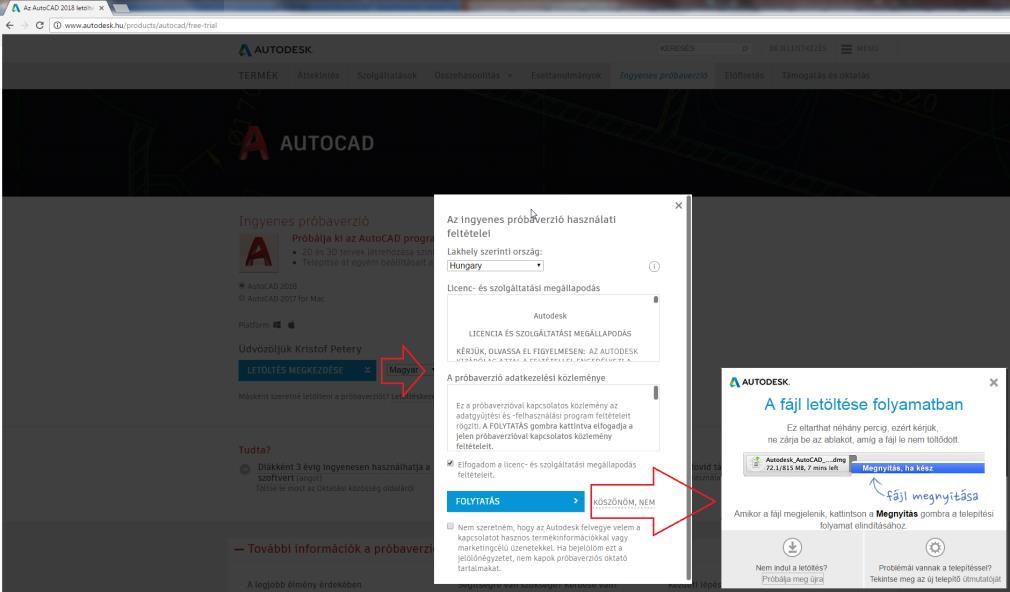Open the Hungary country dropdown
The image size is (1010, 592).
(495, 265)
